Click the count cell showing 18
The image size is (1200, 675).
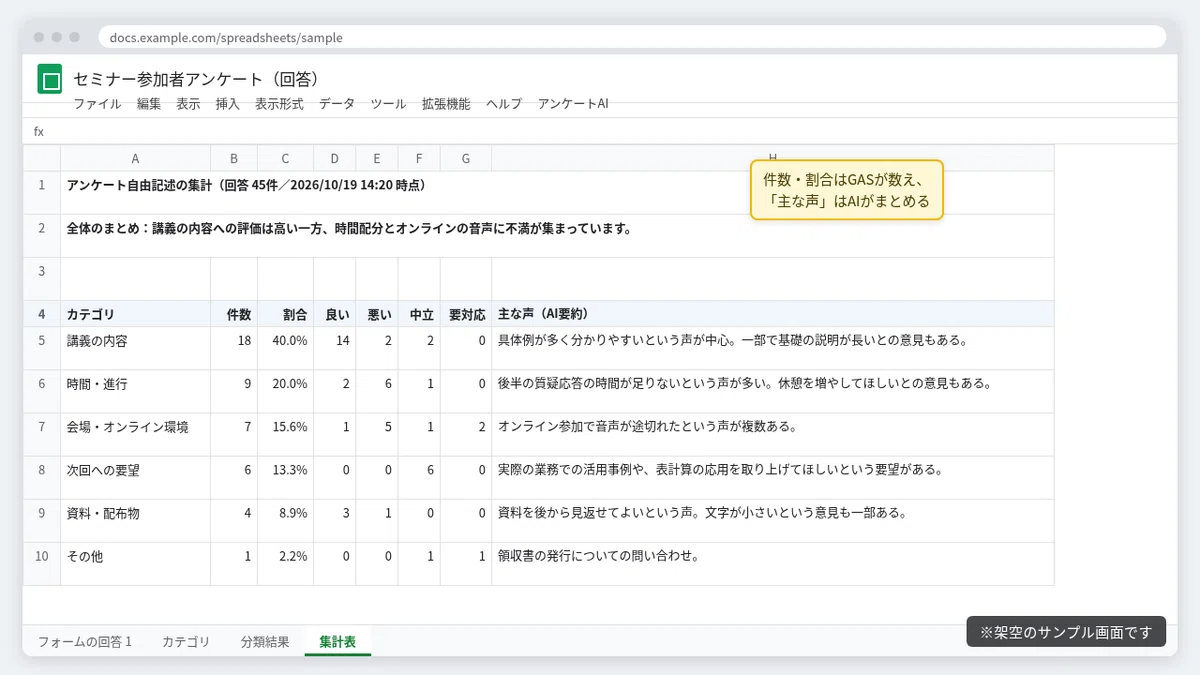tap(234, 348)
